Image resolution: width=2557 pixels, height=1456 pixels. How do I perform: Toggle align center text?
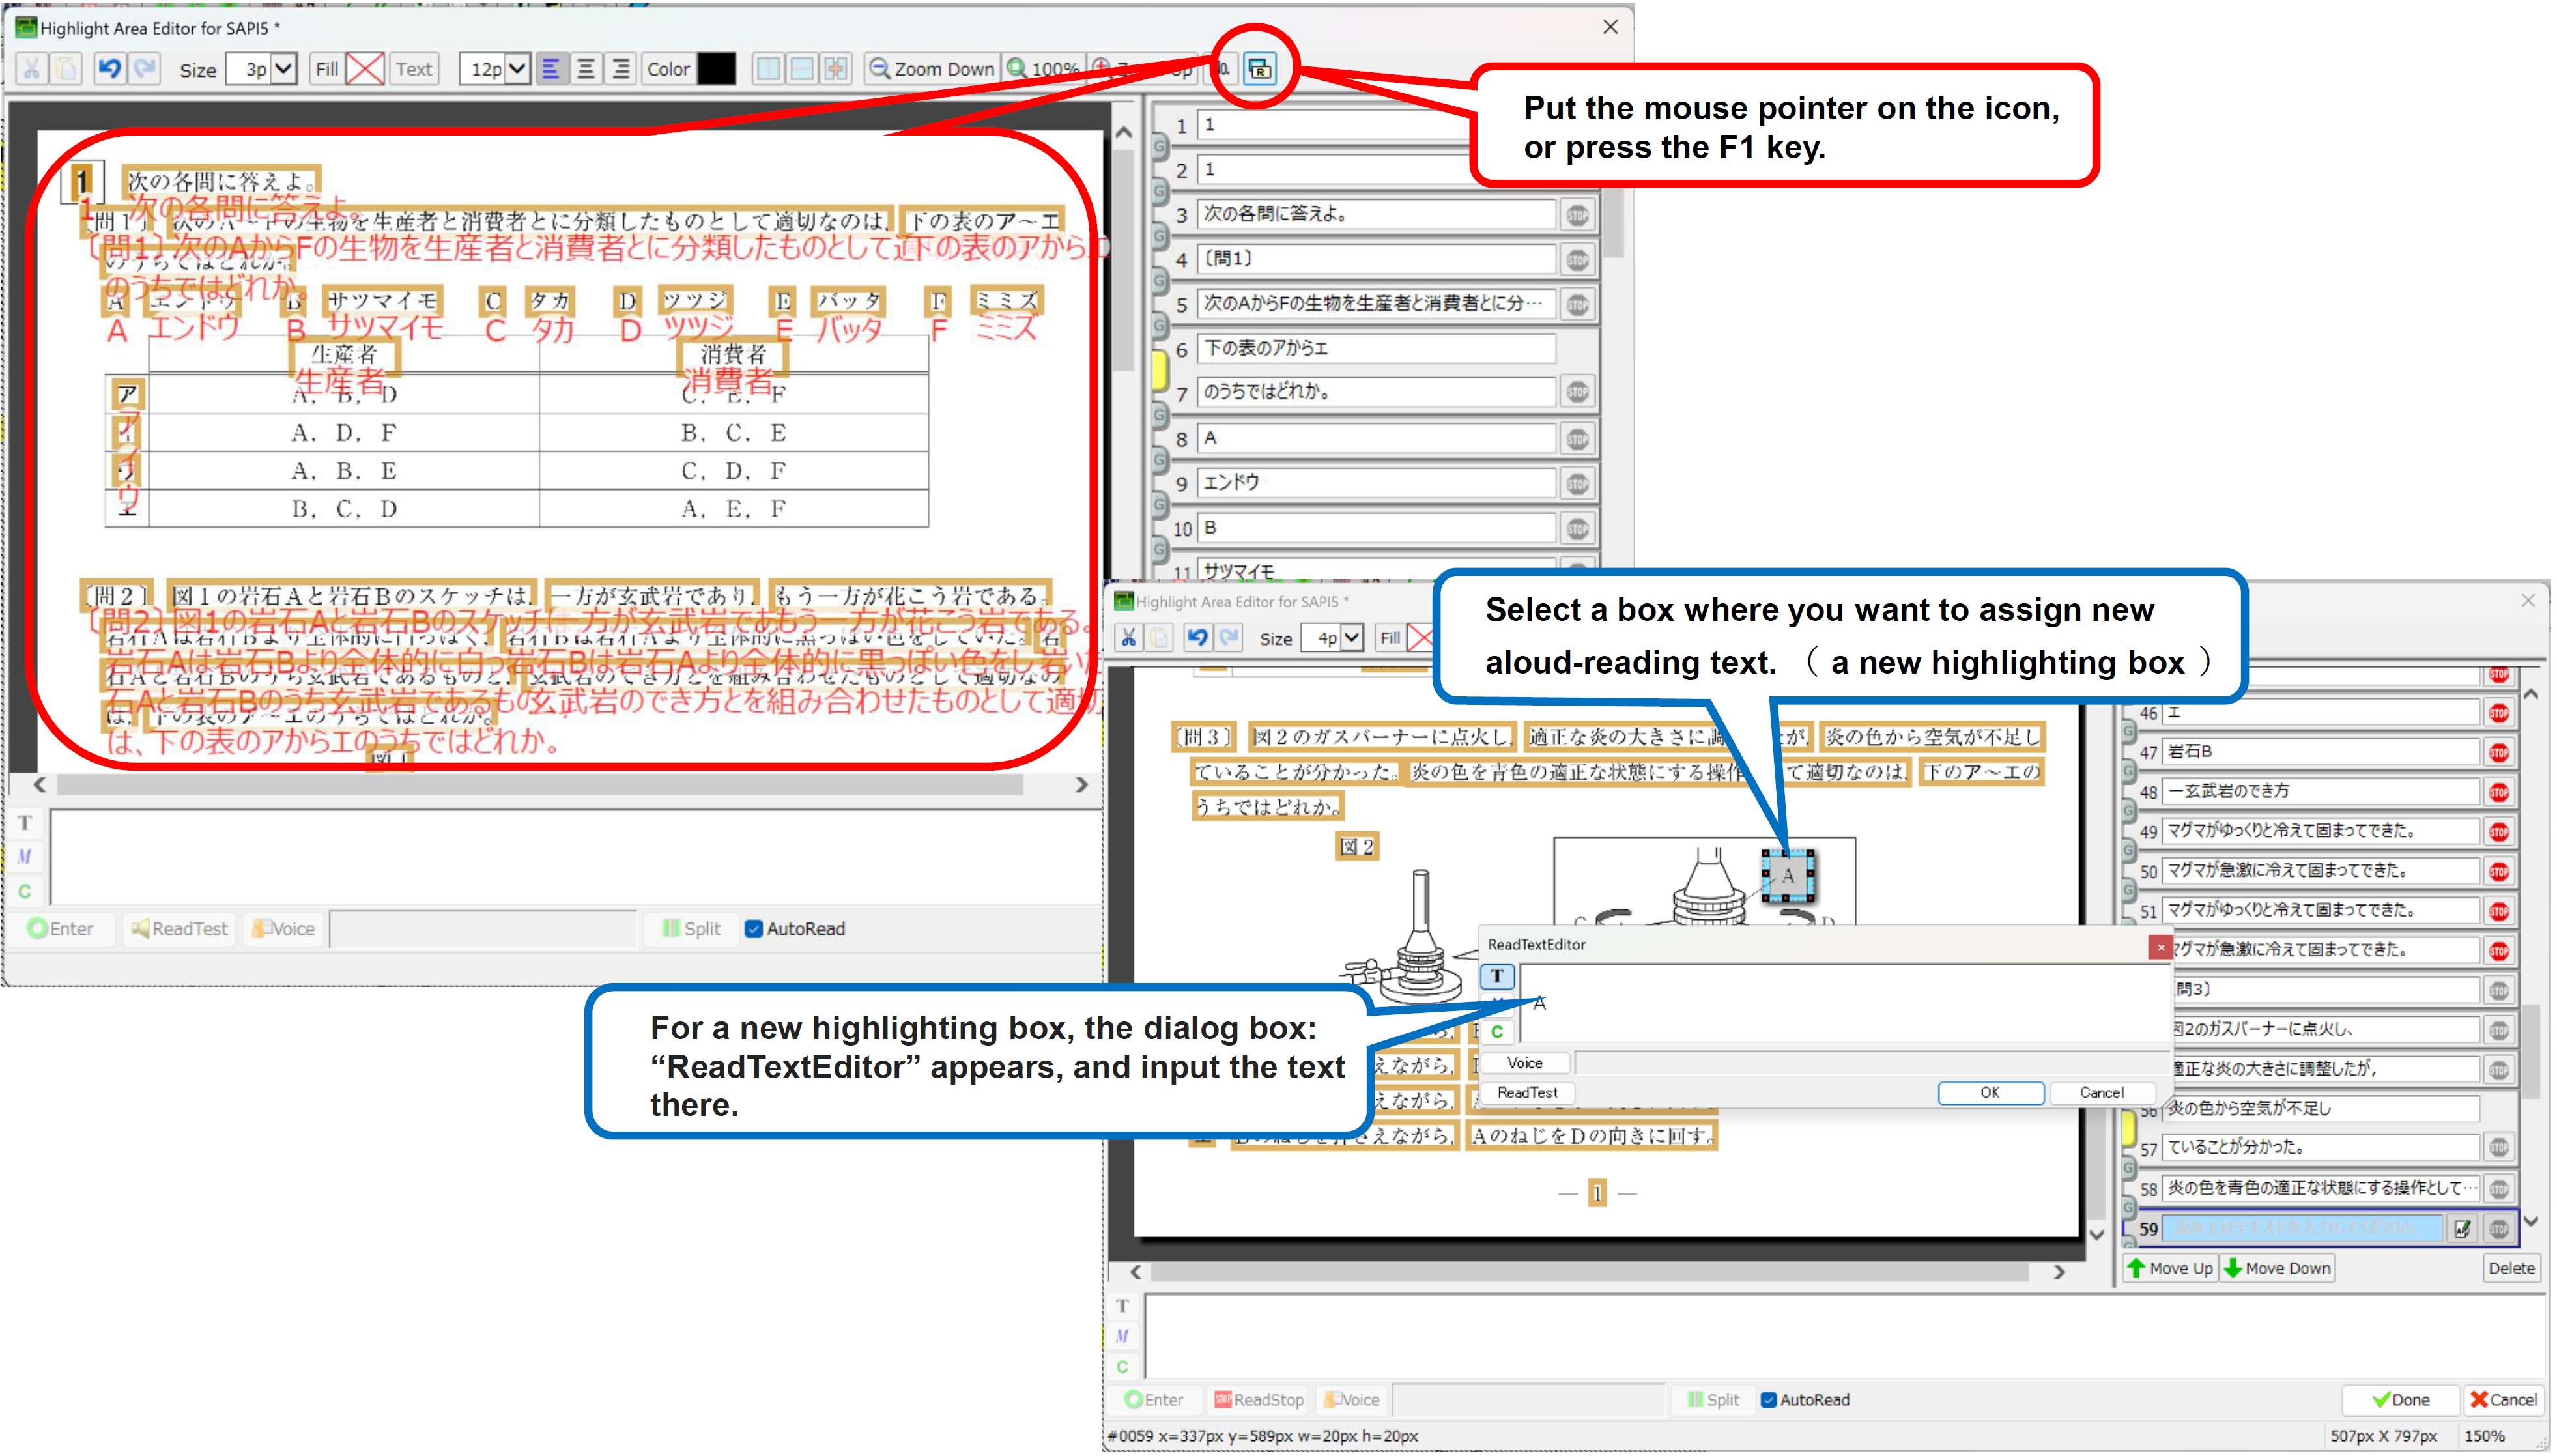[x=586, y=69]
